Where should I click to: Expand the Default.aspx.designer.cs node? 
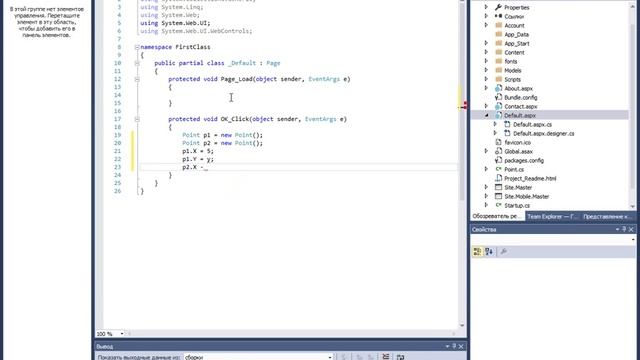click(496, 133)
